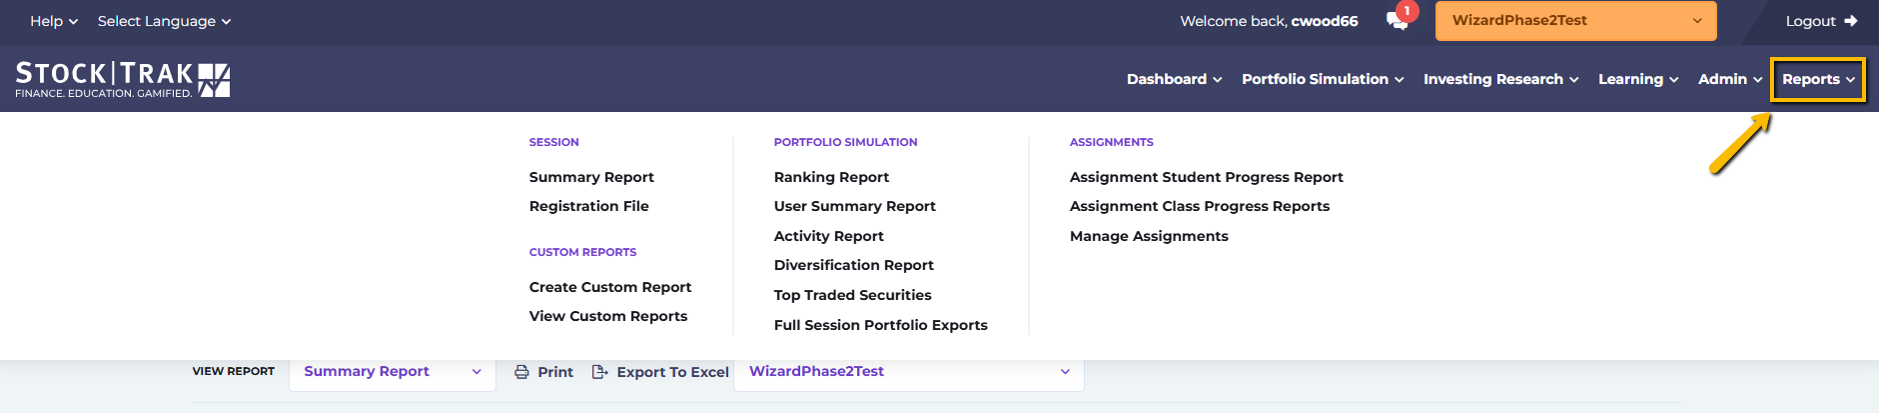Click the Logout arrow icon
Viewport: 1879px width, 413px height.
pos(1851,21)
